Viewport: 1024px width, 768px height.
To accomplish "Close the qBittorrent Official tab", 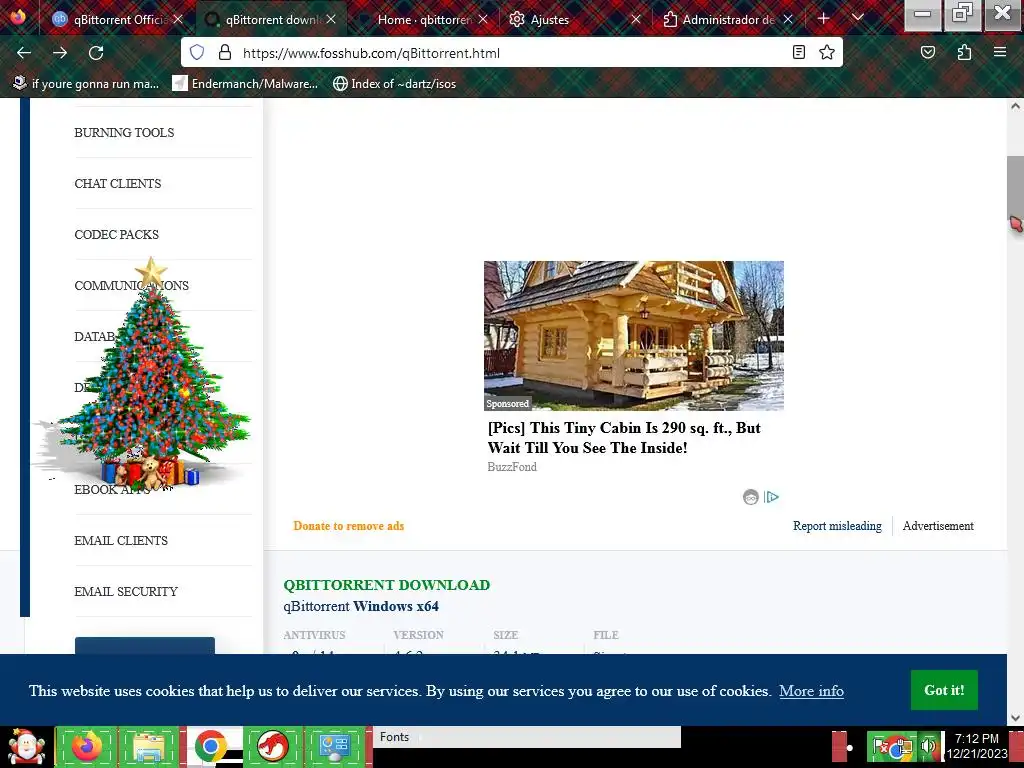I will tap(178, 20).
